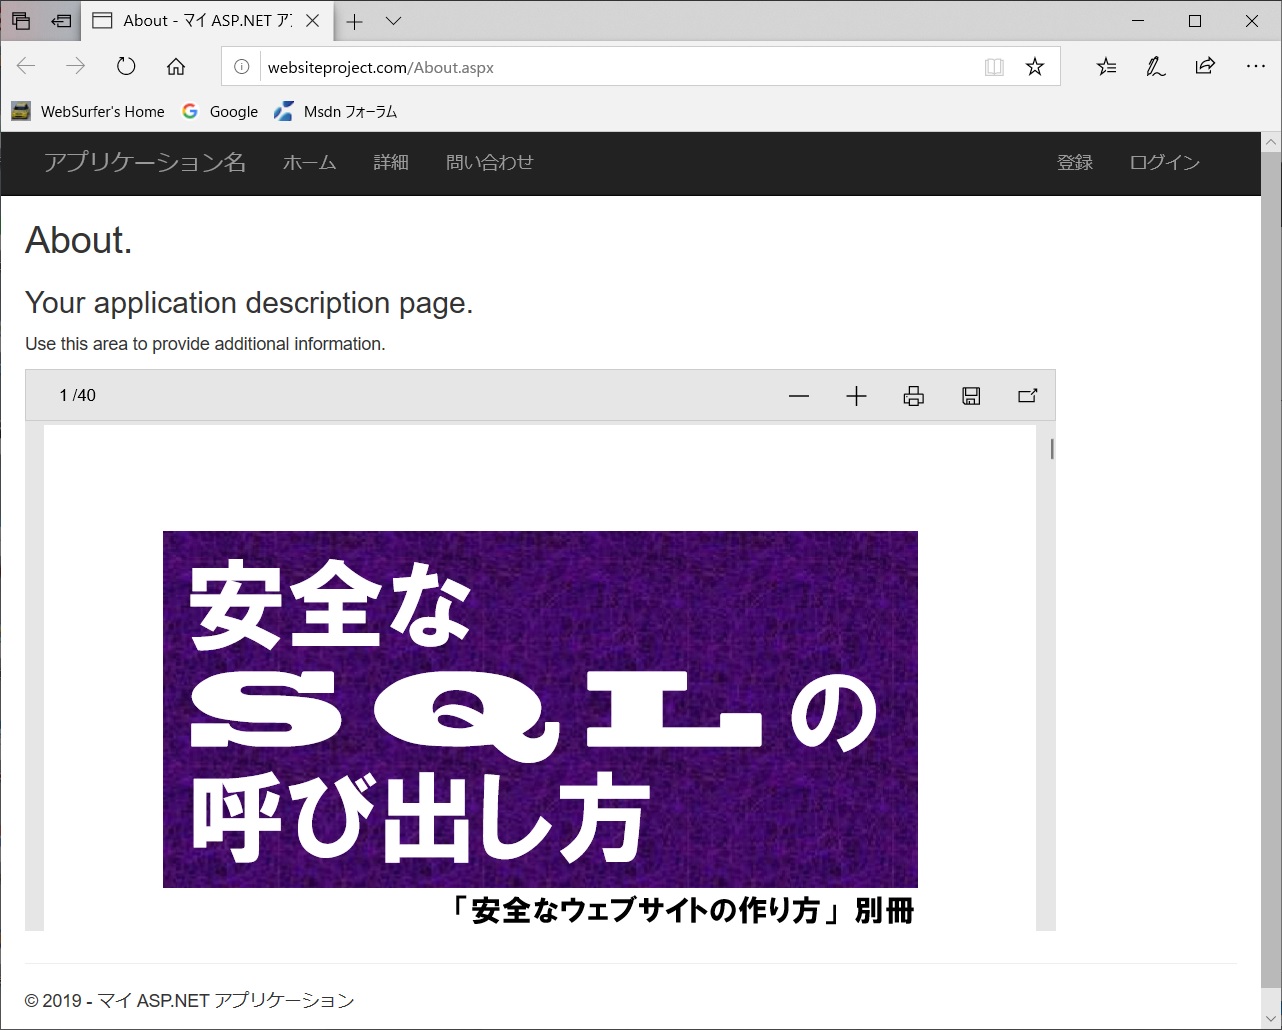
Task: Open a new tab
Action: tap(355, 21)
